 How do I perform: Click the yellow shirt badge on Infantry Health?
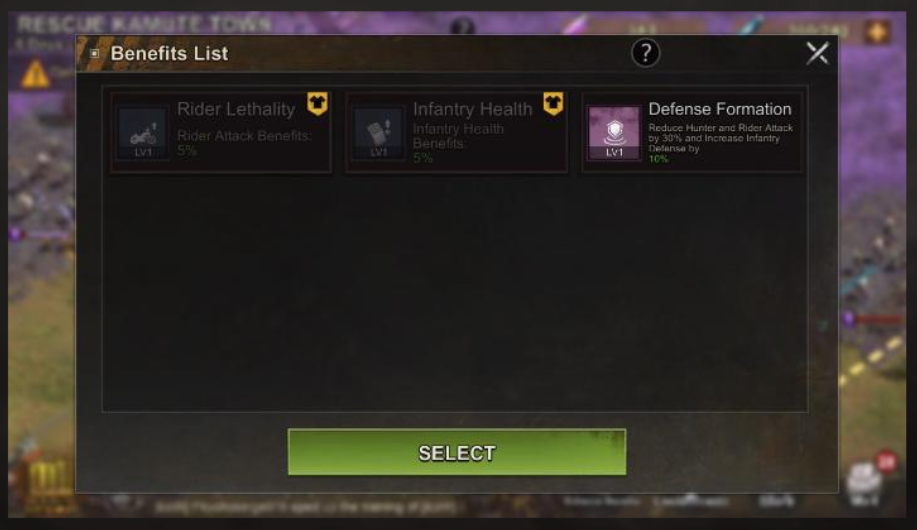point(553,104)
